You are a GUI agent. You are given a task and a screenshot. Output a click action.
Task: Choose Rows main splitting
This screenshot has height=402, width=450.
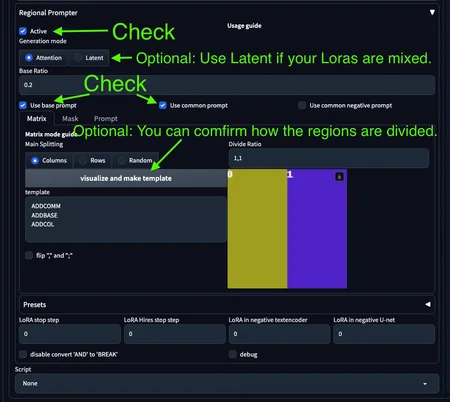92,160
